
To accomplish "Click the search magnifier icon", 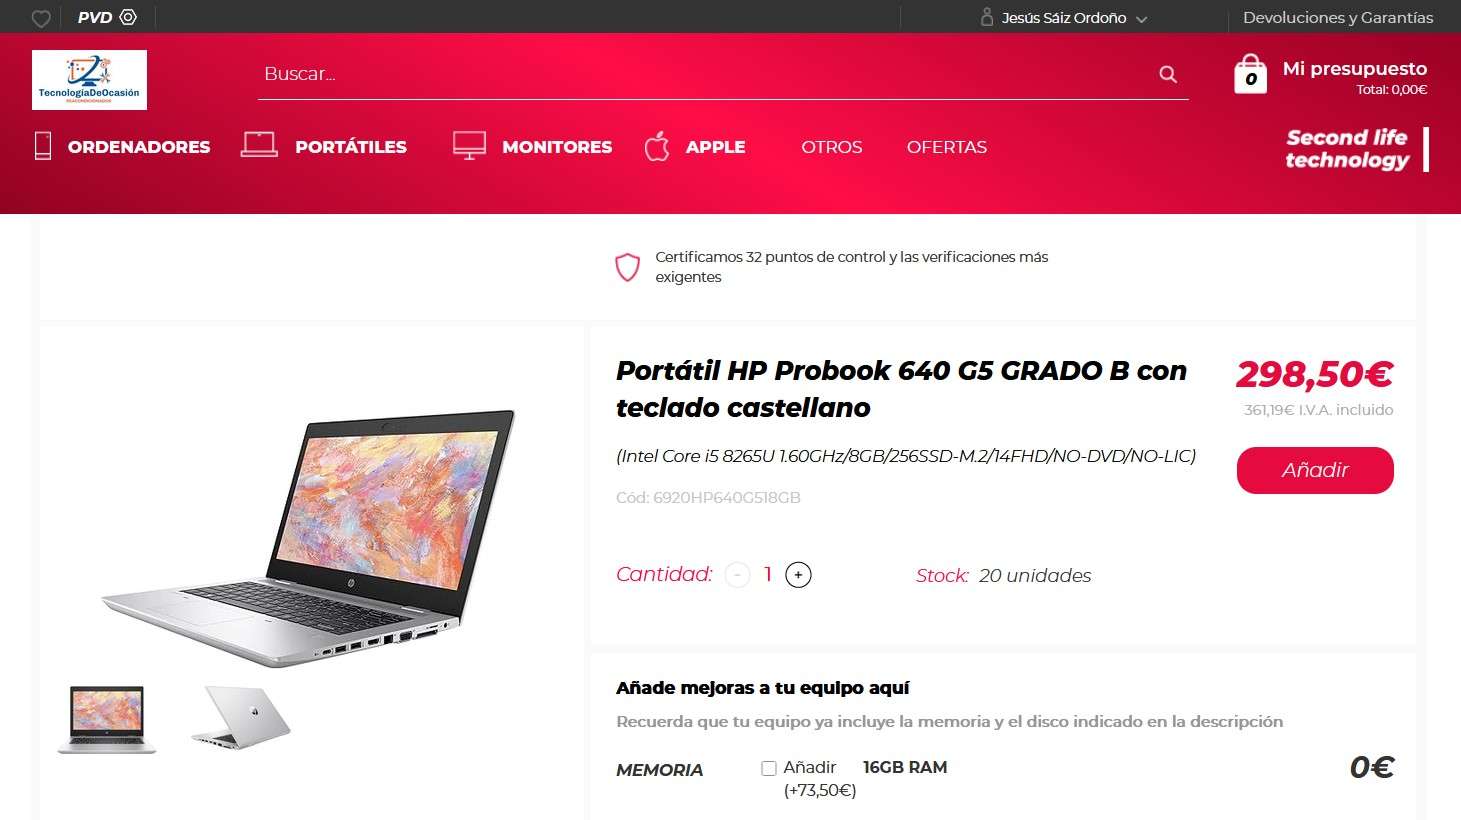I will [1168, 74].
